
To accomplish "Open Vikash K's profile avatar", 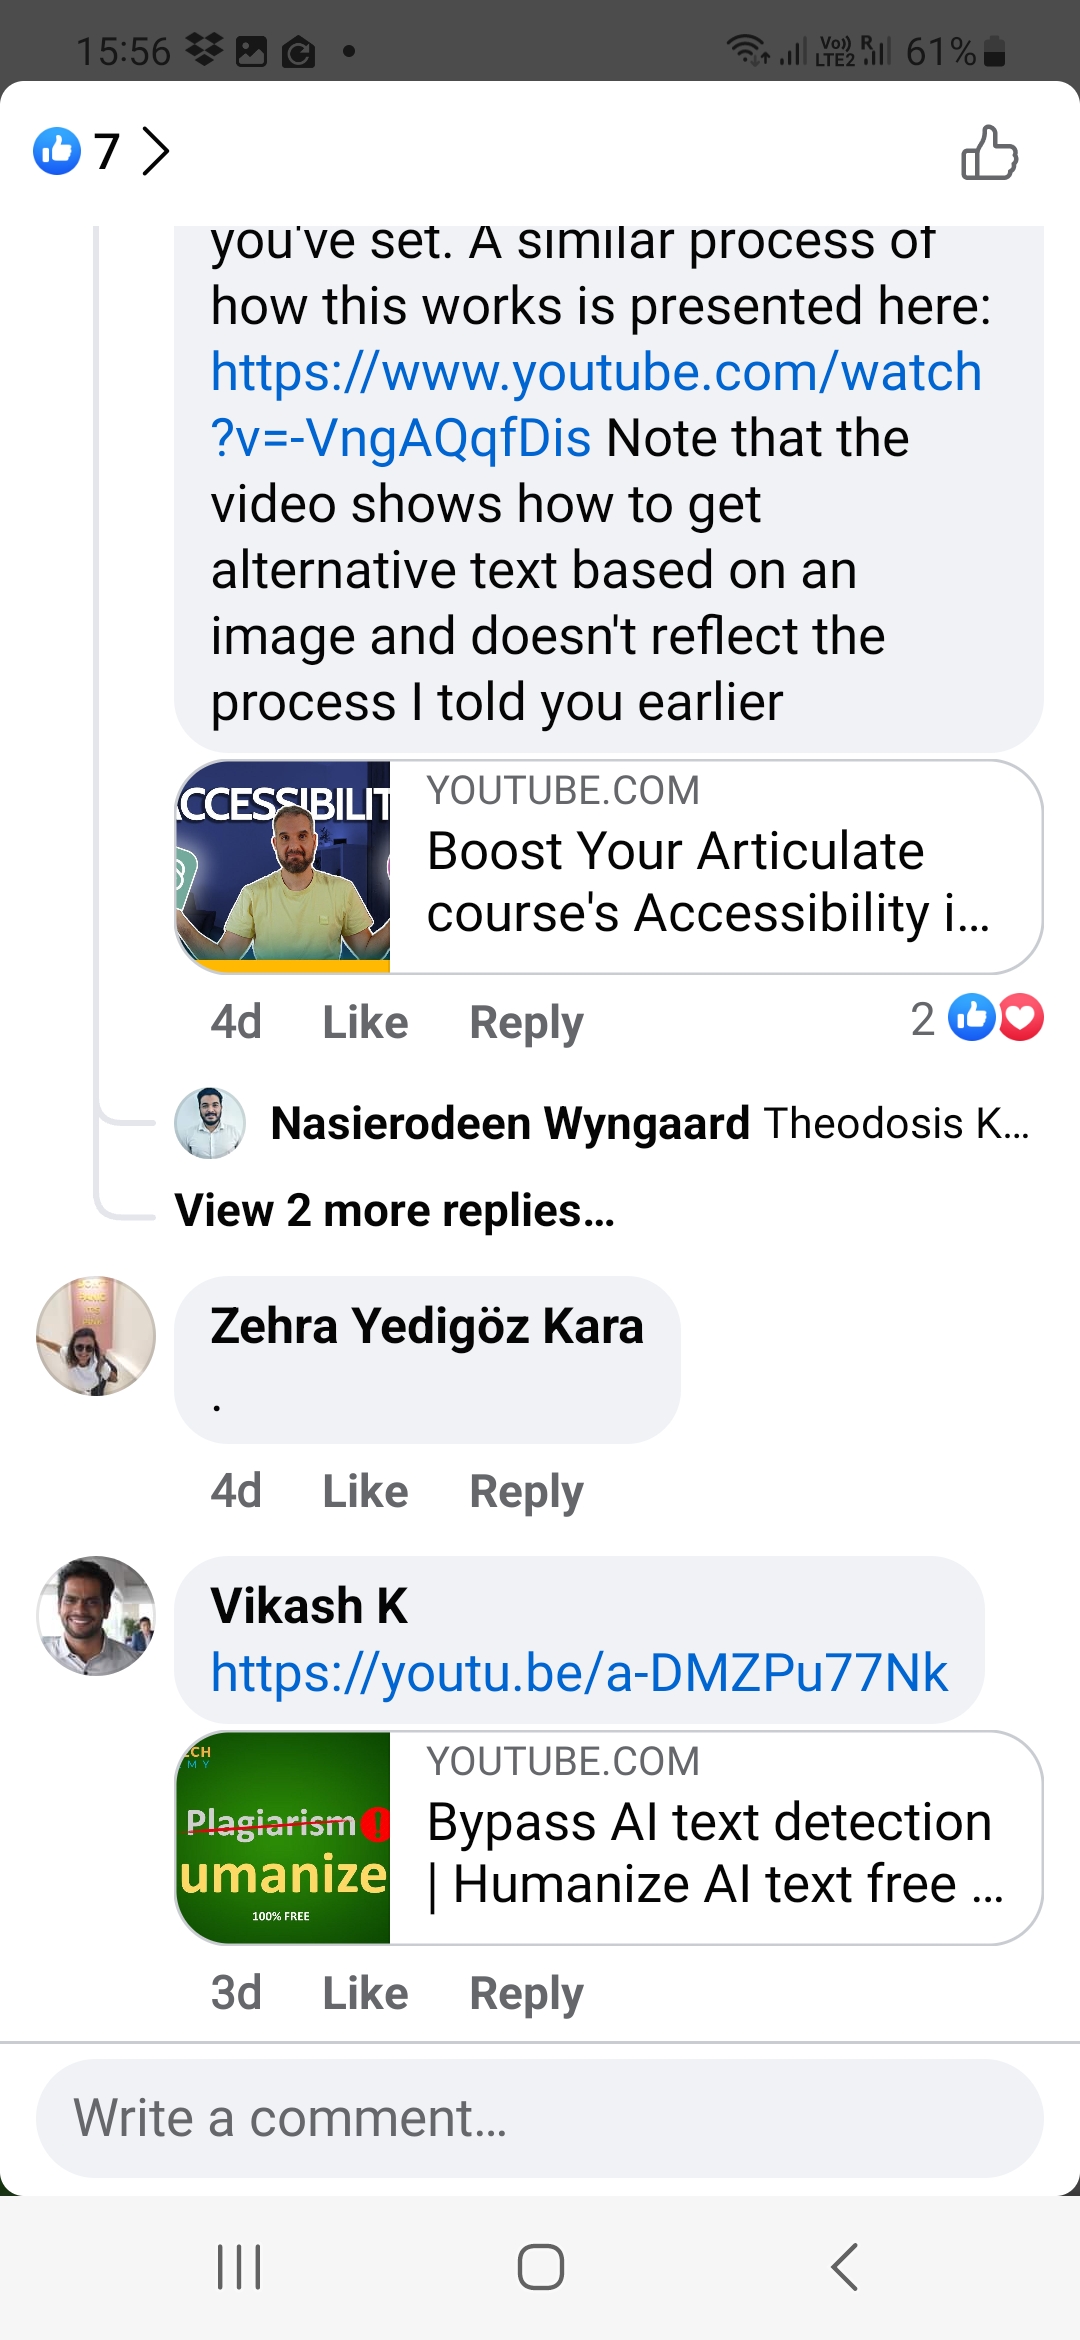I will coord(96,1616).
